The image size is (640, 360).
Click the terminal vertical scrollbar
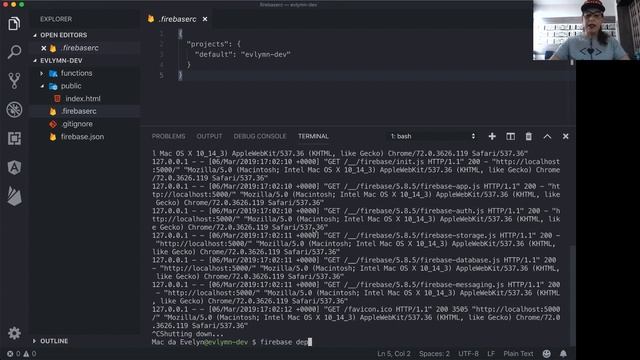tap(573, 295)
